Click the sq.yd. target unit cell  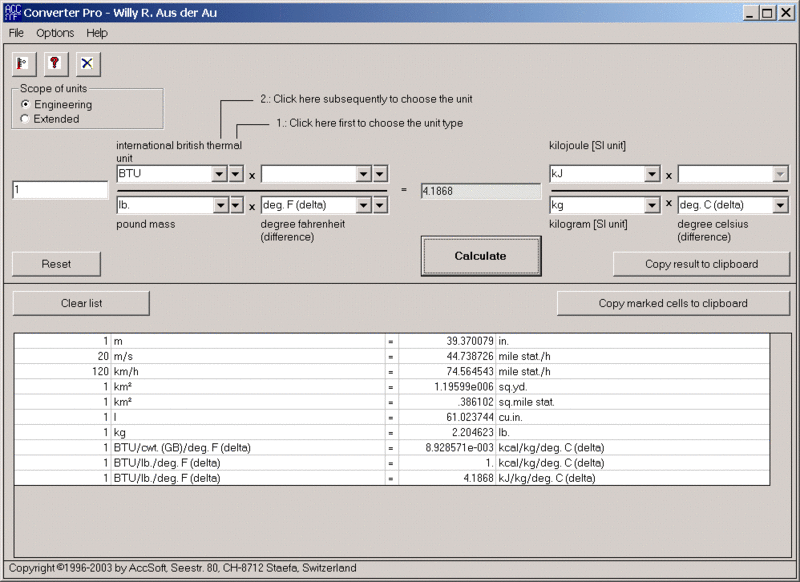click(633, 387)
